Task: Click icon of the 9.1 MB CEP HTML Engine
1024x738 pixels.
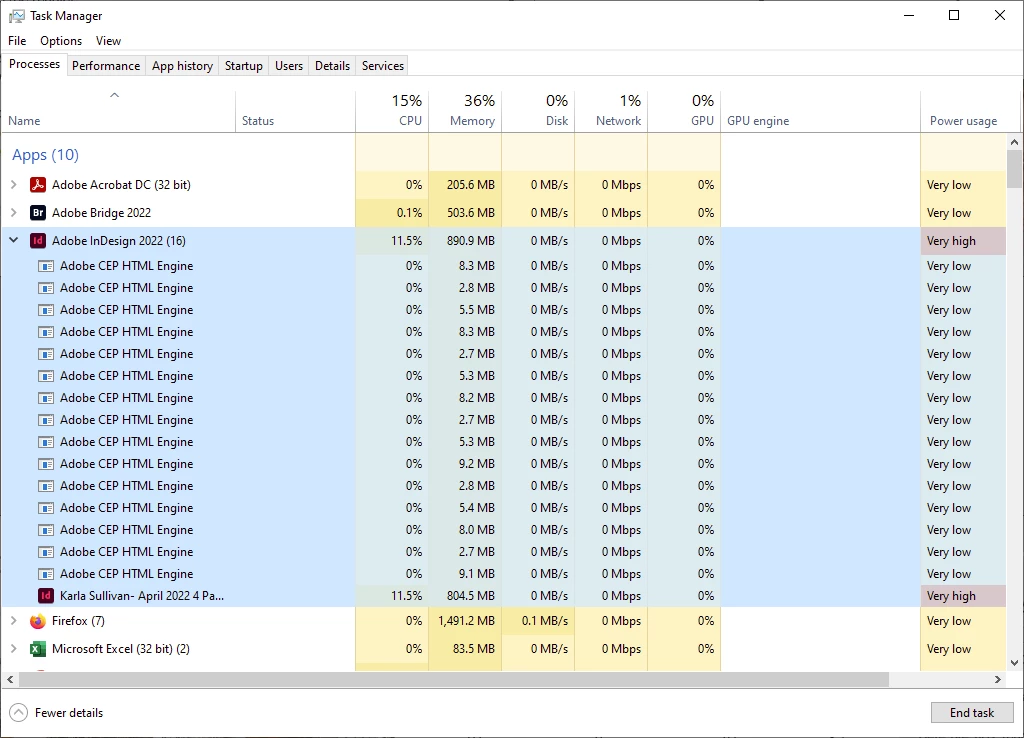Action: click(46, 574)
